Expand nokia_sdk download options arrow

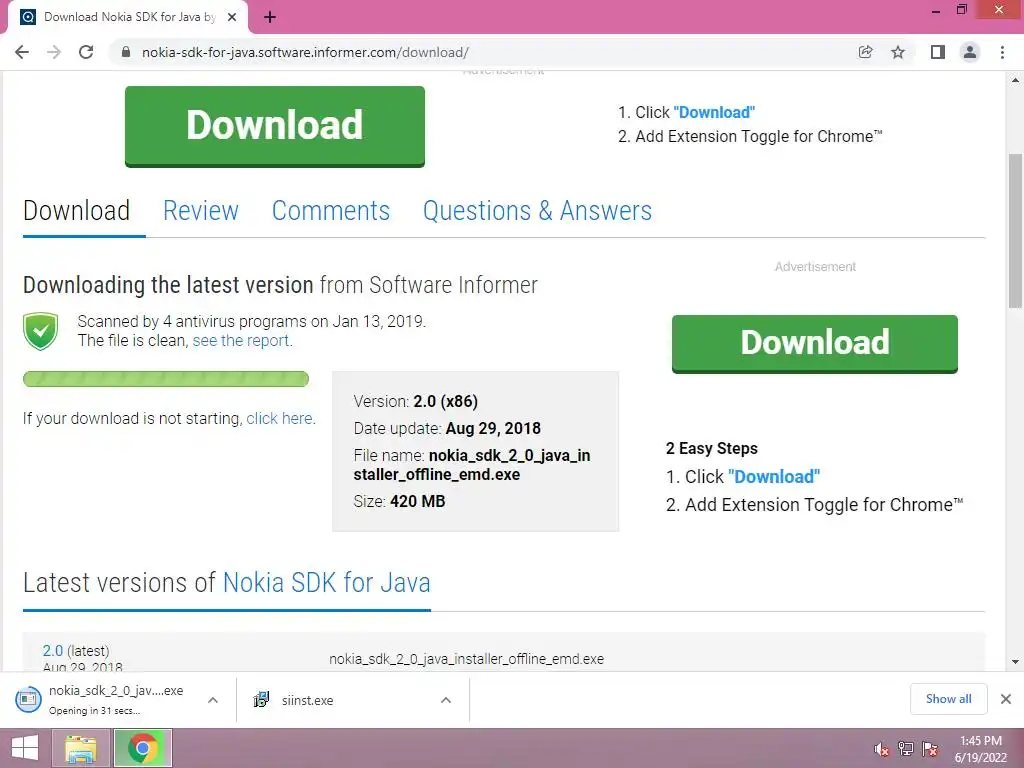[212, 700]
